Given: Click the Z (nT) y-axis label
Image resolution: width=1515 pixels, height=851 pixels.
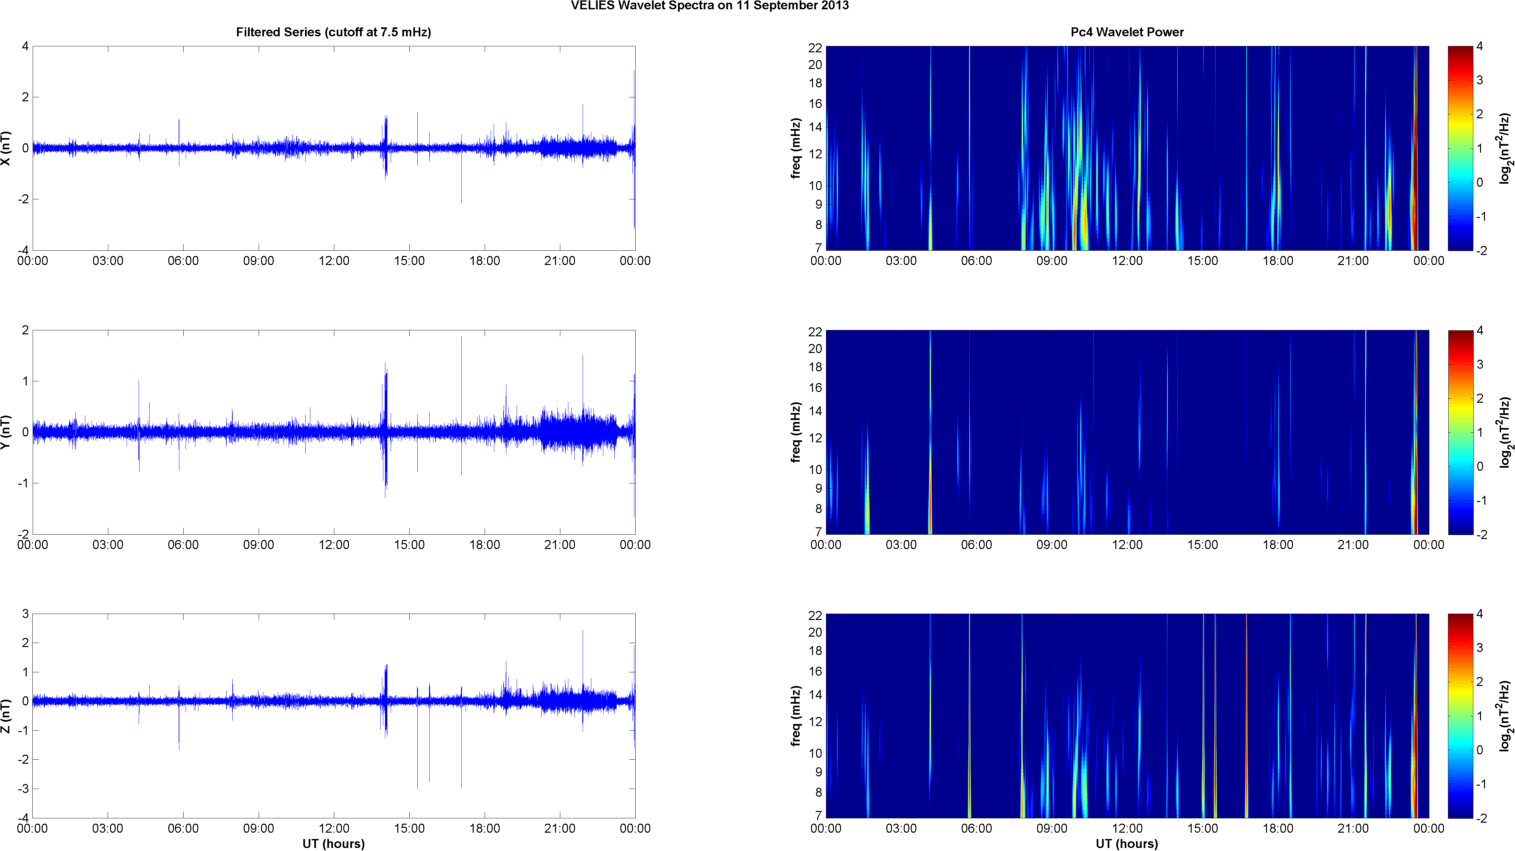Looking at the screenshot, I should pos(7,716).
